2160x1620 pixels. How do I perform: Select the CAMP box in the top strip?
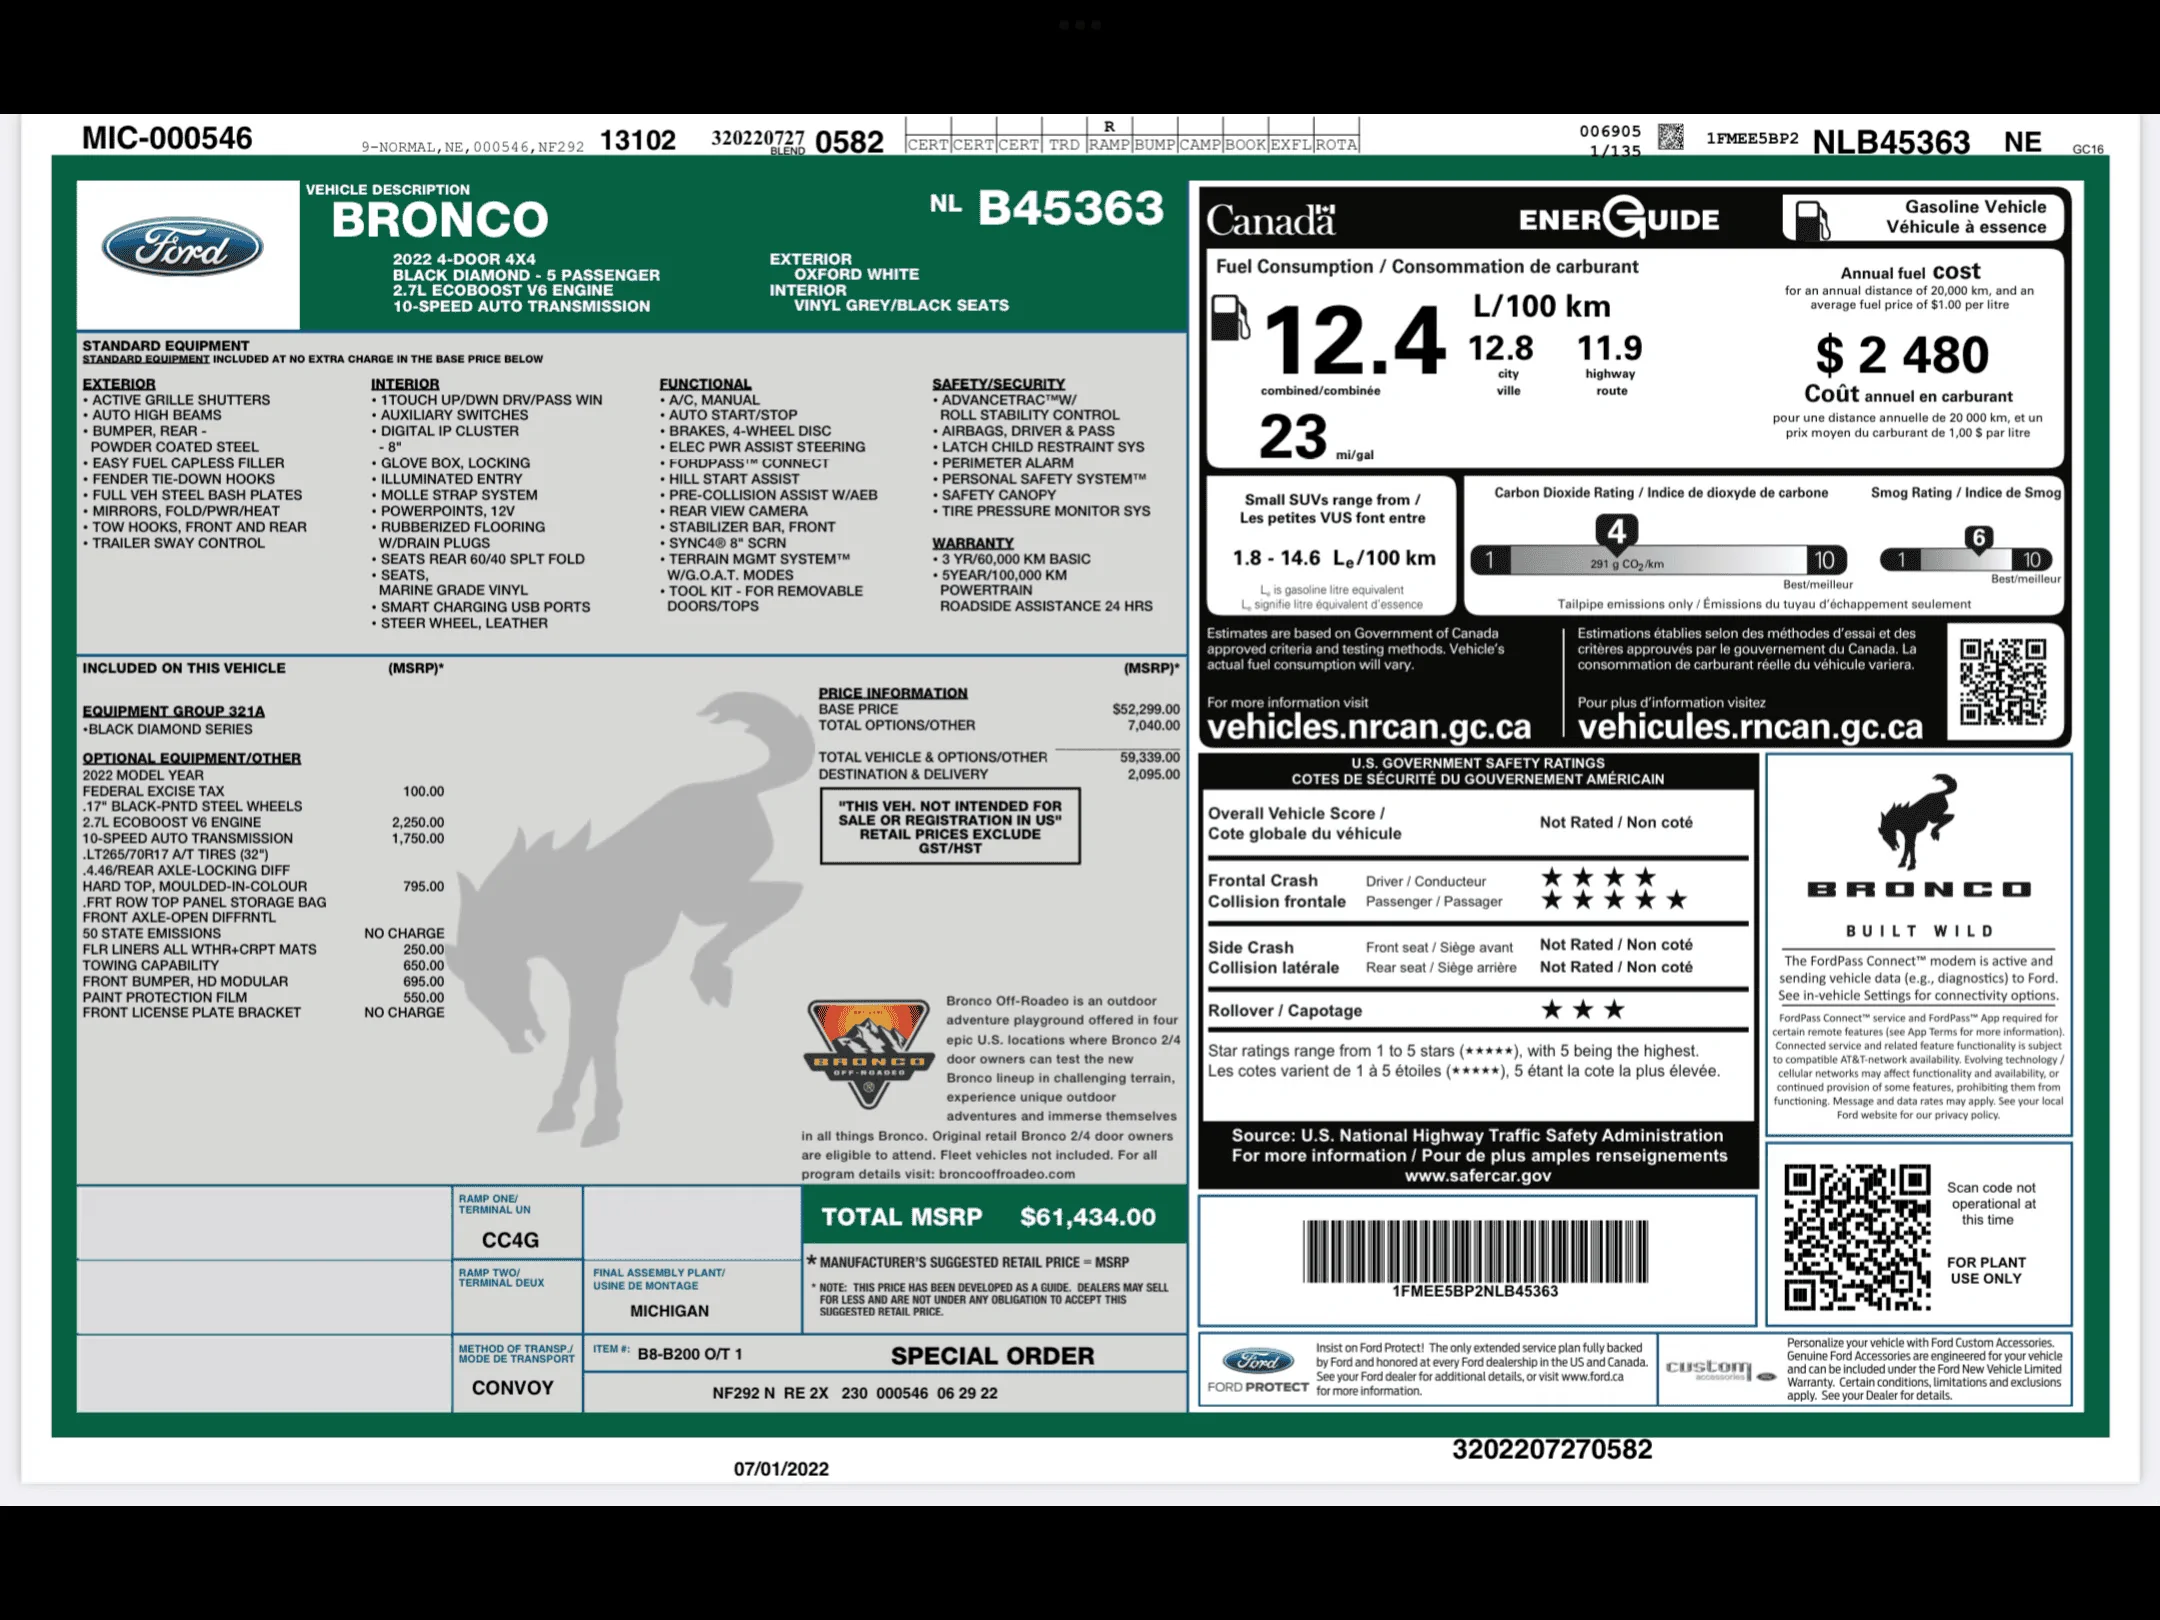[1200, 145]
